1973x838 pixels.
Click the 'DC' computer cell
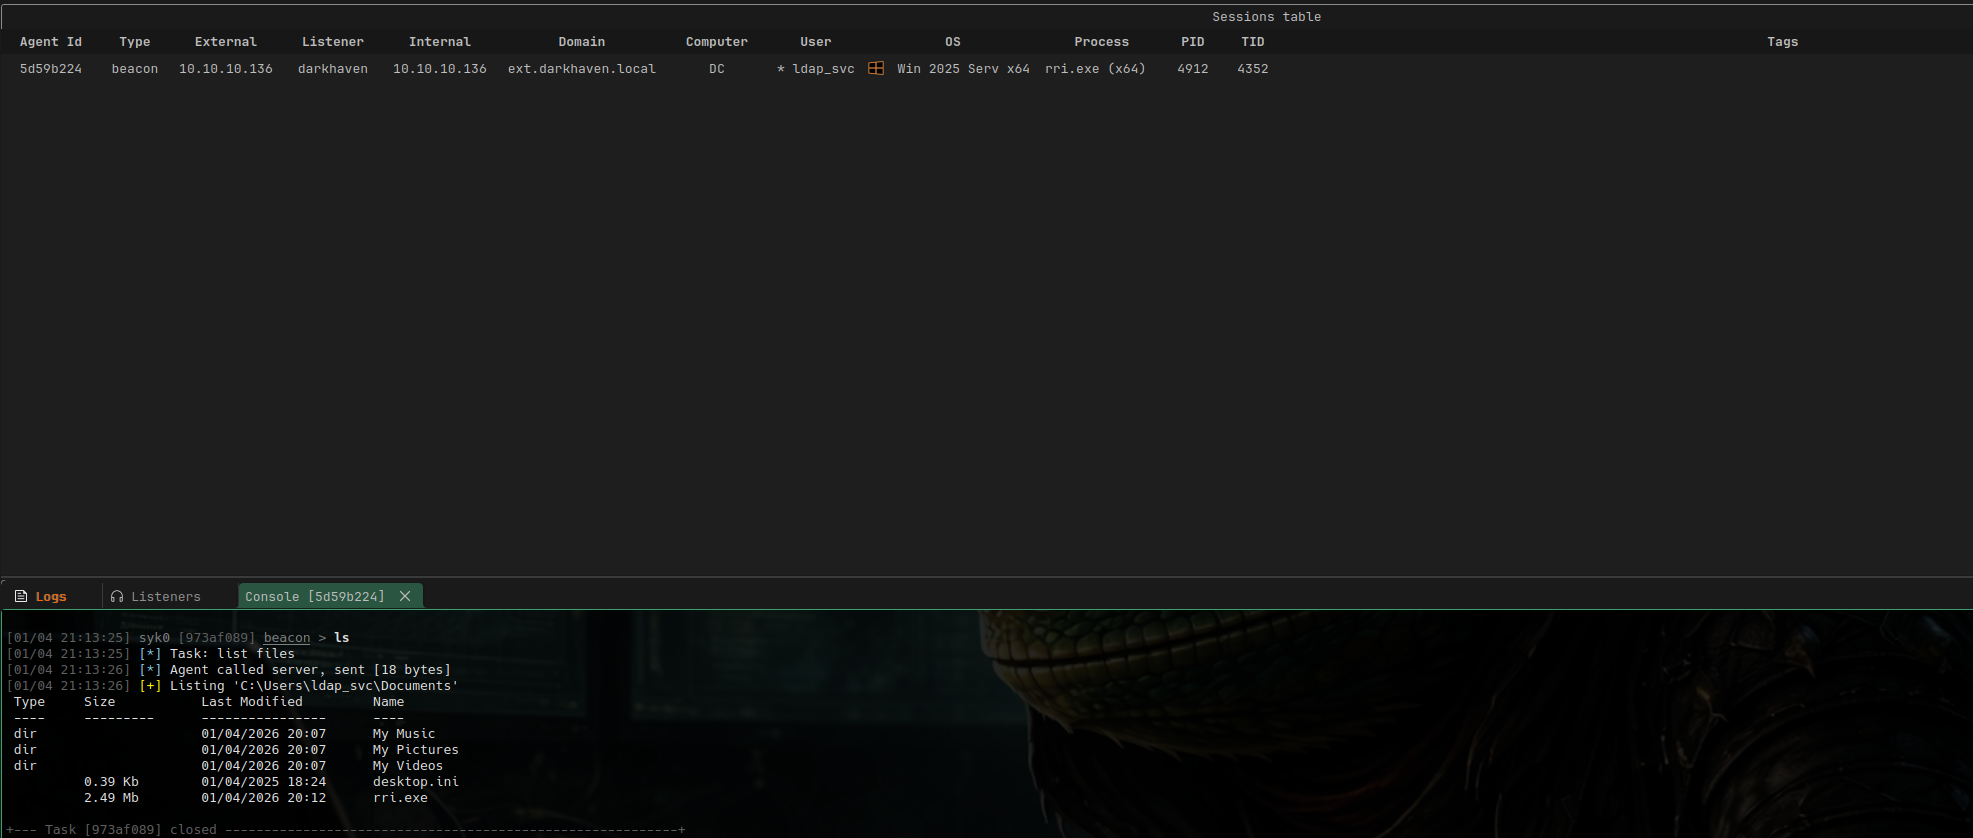pos(717,69)
